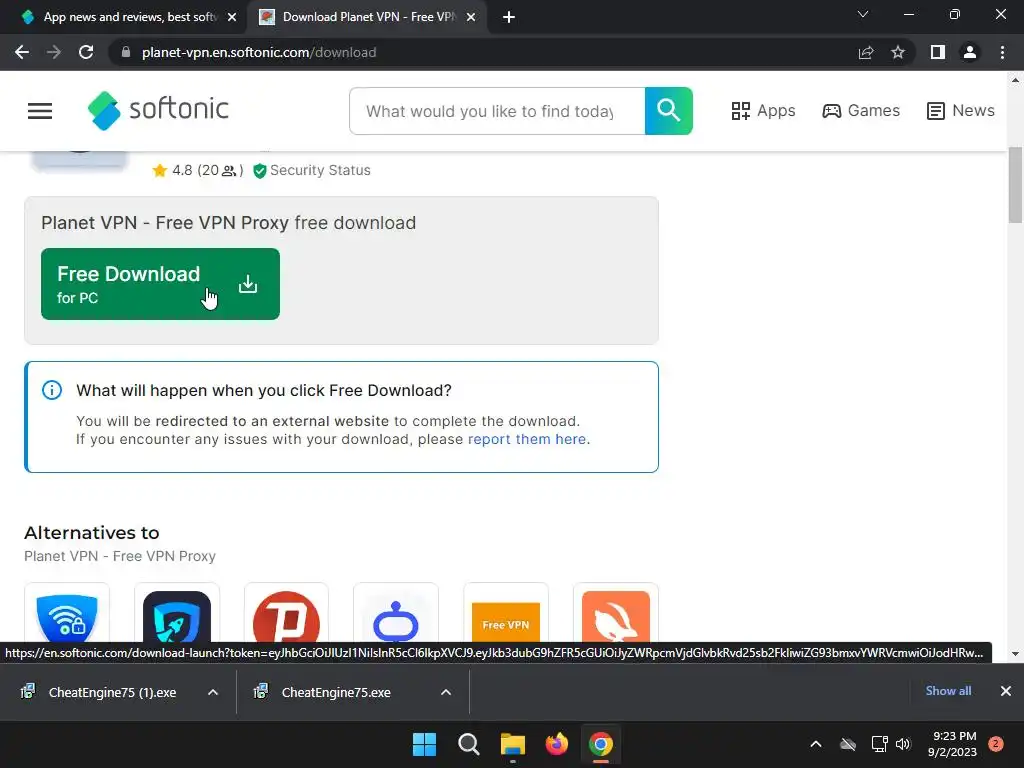Open a new tab with the plus icon
This screenshot has width=1024, height=768.
coord(509,18)
